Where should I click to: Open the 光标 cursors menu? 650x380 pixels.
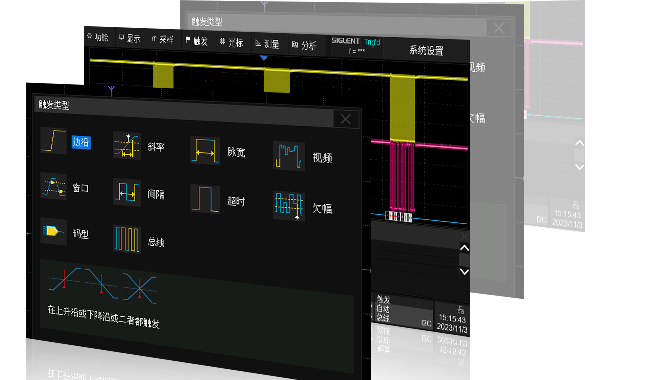(x=232, y=42)
